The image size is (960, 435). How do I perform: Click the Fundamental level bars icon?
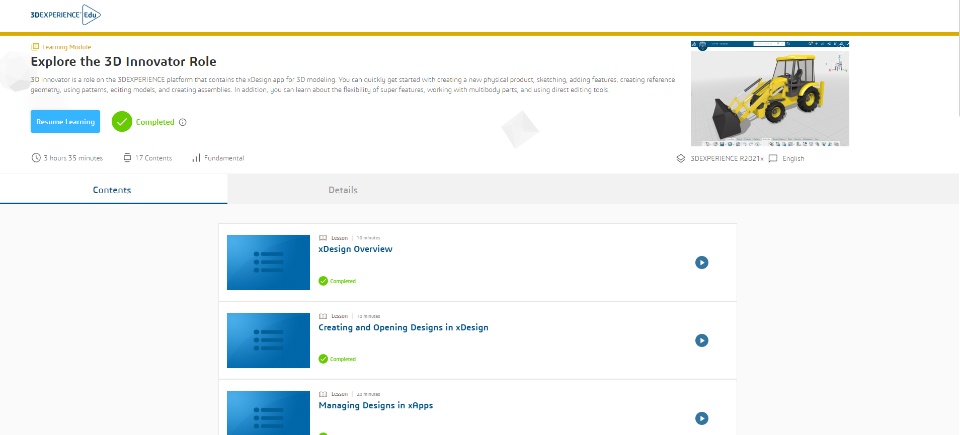(196, 158)
